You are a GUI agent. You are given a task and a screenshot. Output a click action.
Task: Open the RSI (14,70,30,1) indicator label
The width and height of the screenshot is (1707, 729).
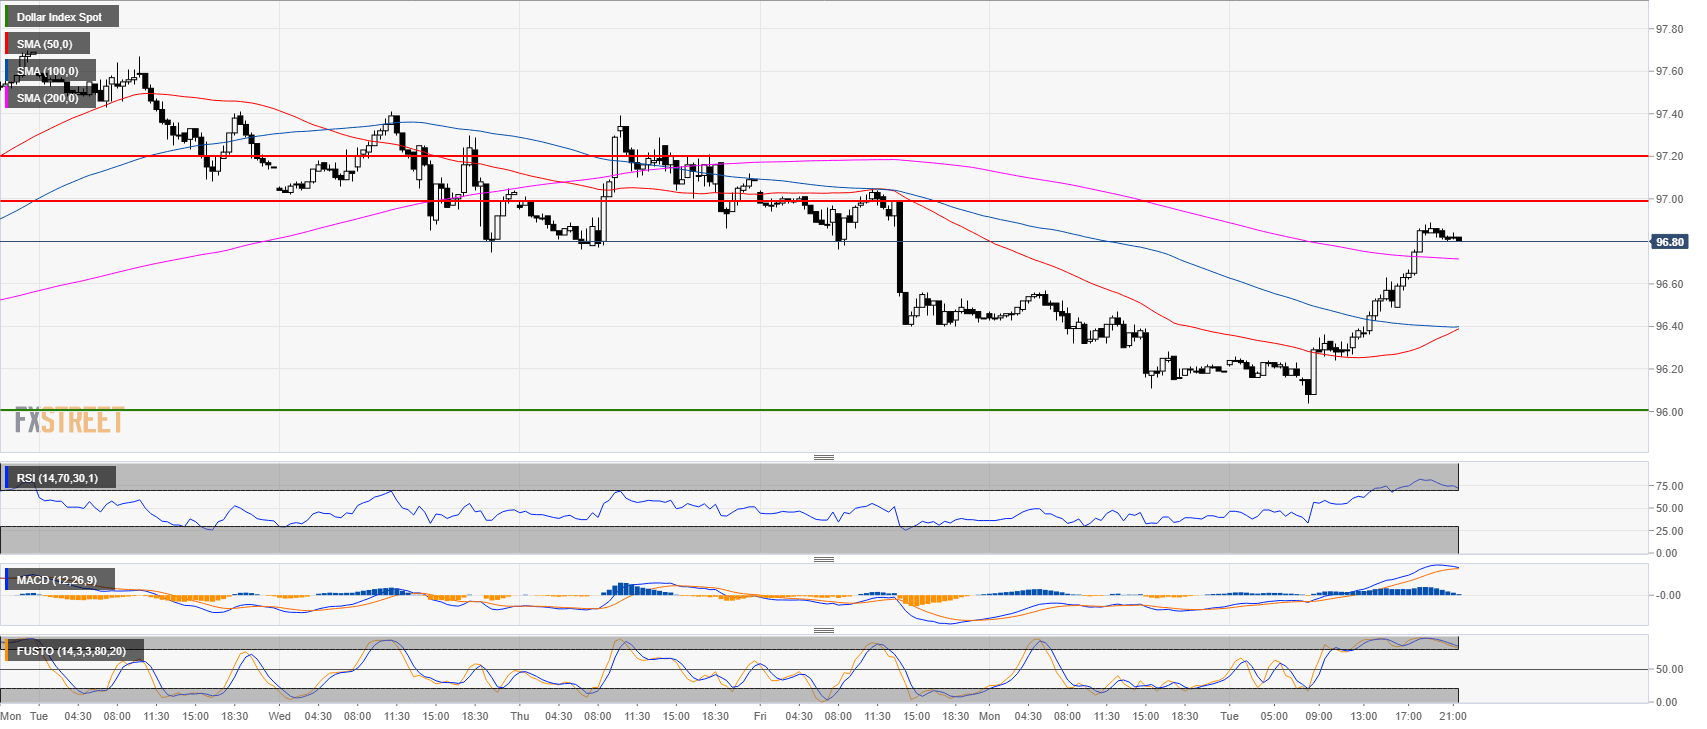pyautogui.click(x=58, y=478)
